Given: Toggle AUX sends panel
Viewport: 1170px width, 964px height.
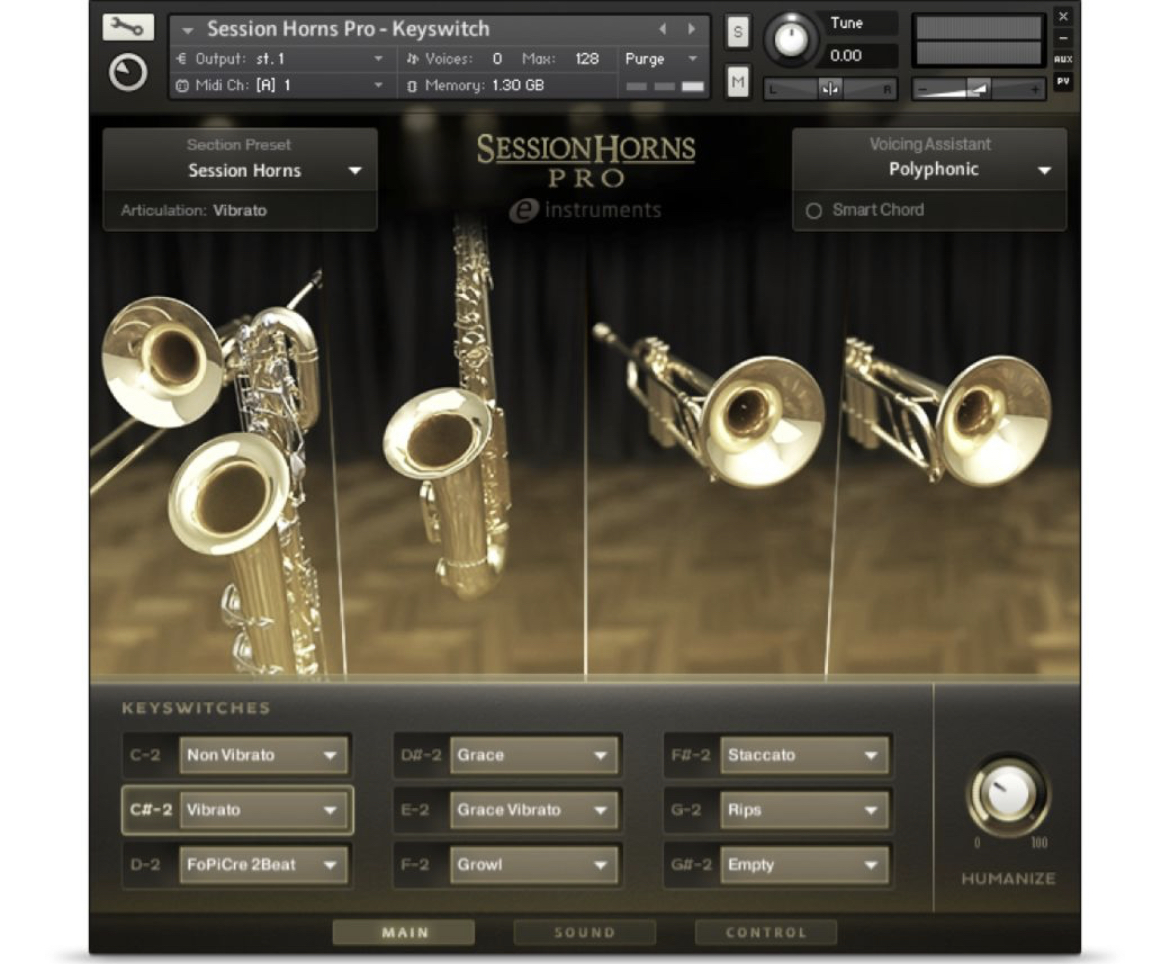Looking at the screenshot, I should 1063,59.
